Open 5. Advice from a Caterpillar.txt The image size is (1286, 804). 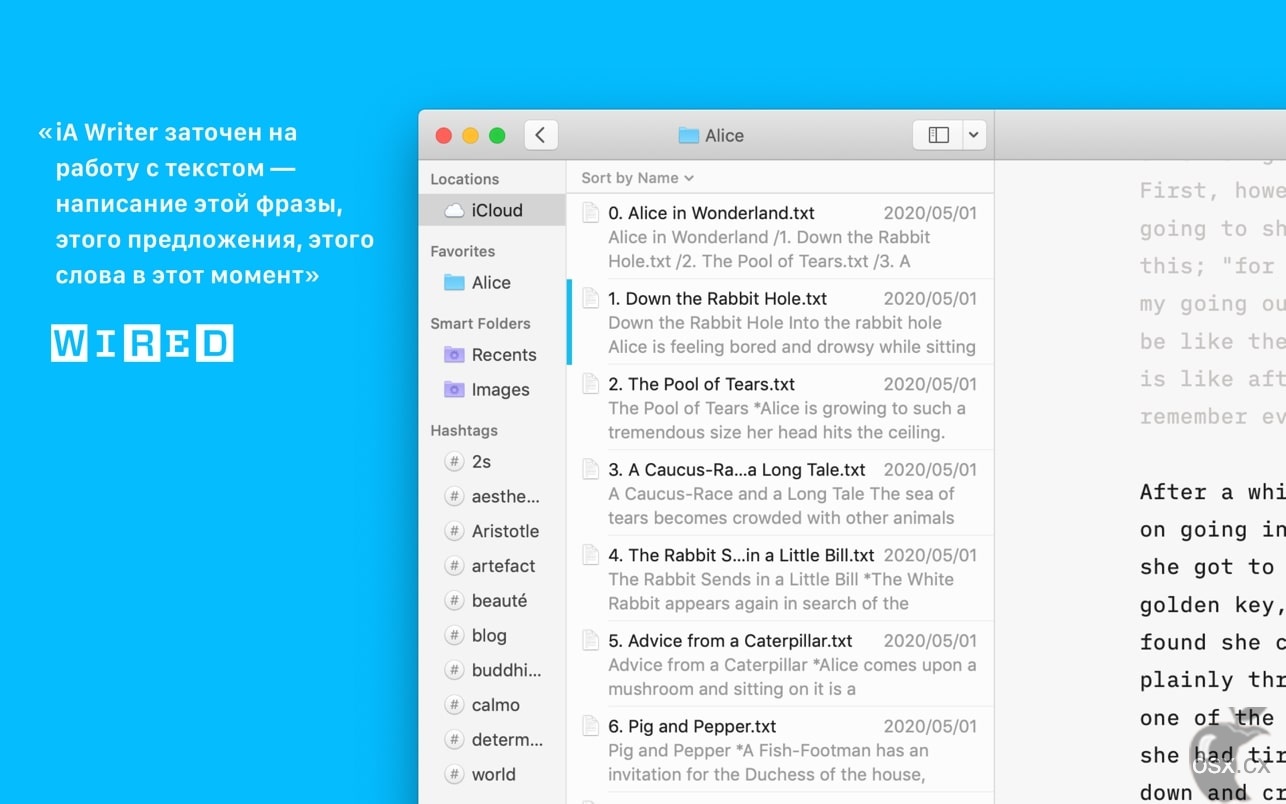tap(780, 664)
